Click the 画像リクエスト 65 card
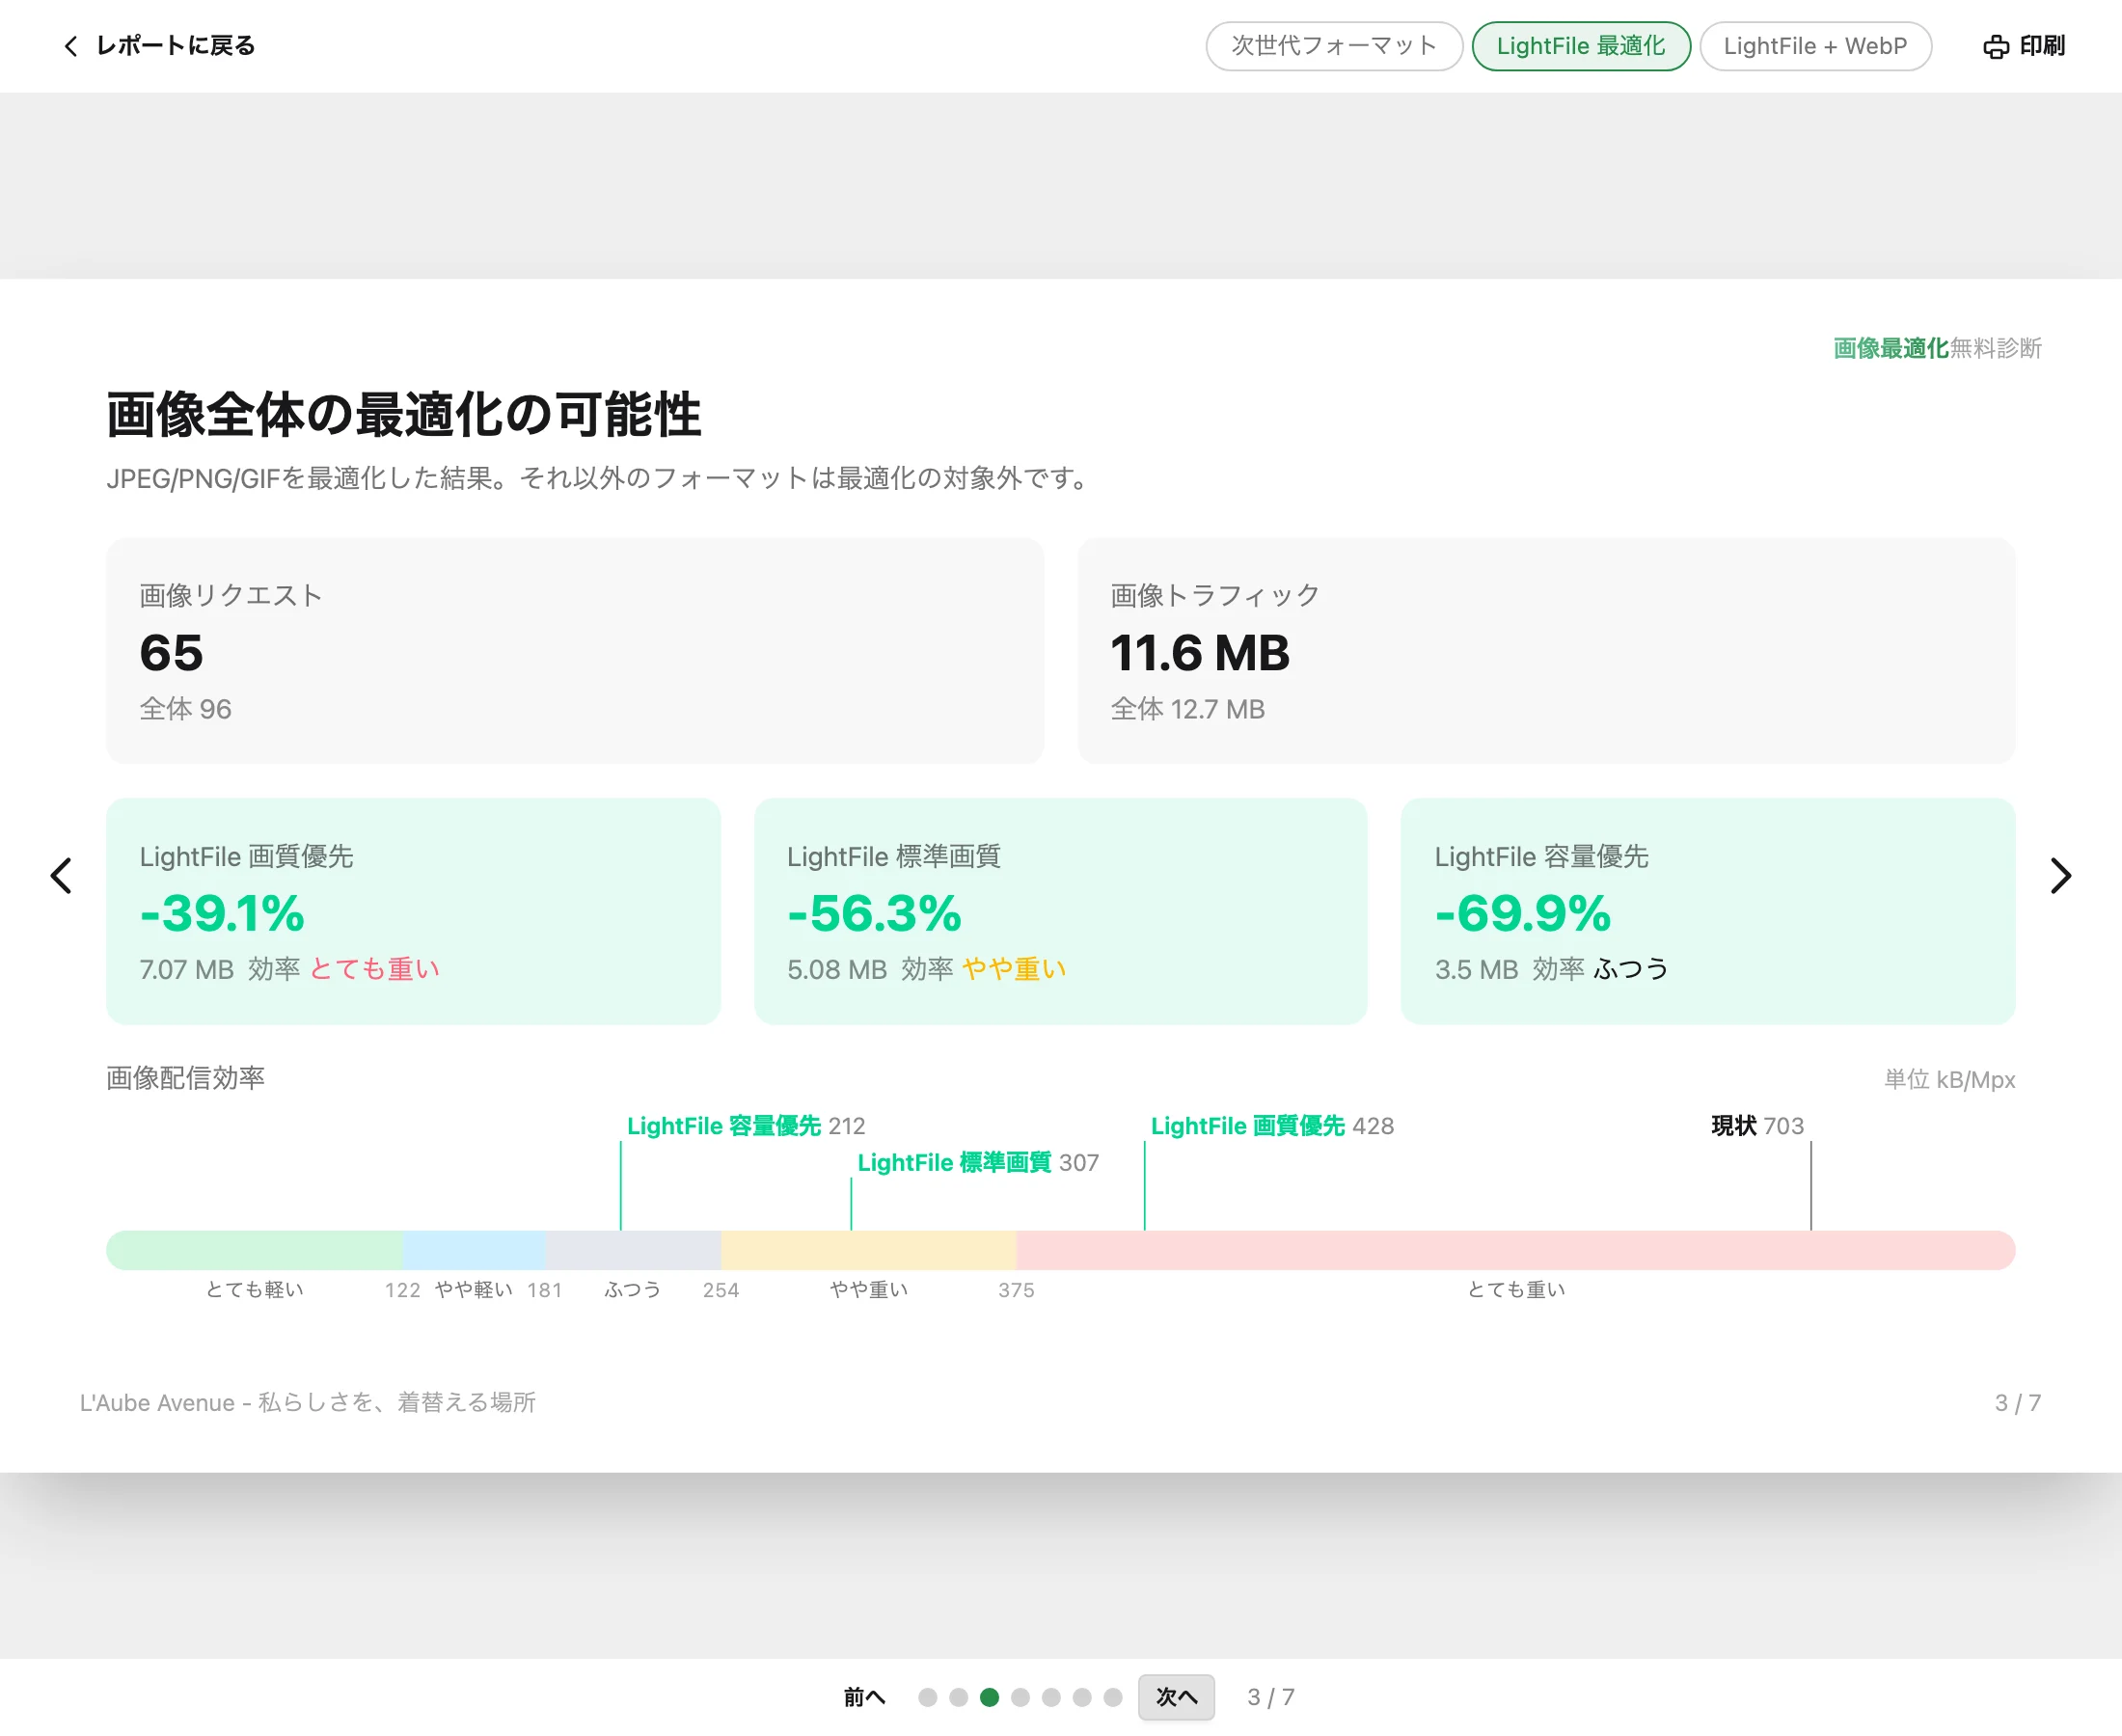 (575, 651)
